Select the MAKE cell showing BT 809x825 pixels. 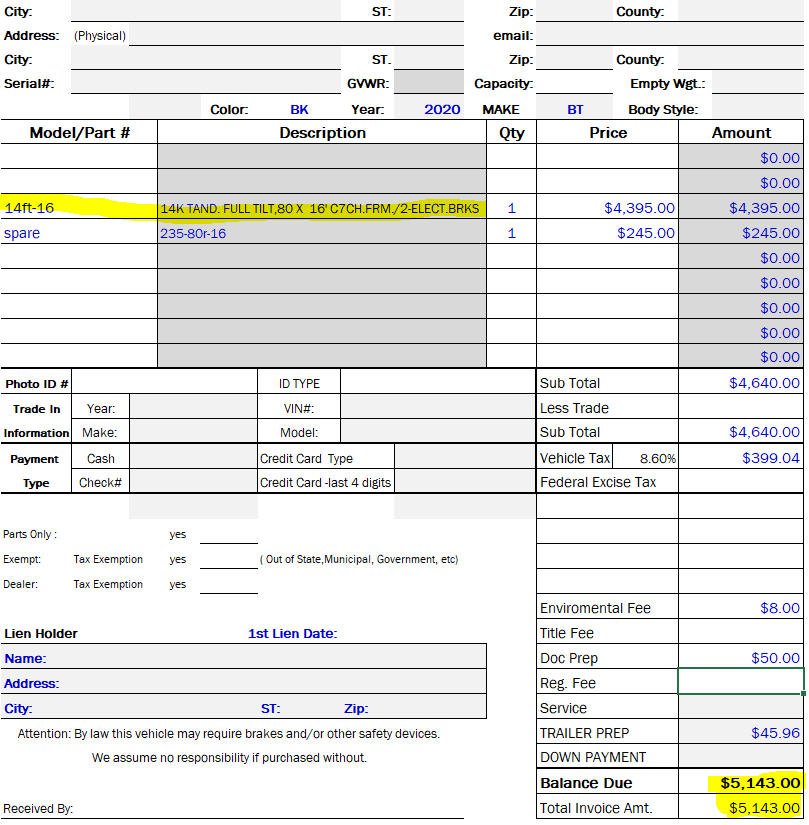tap(575, 109)
